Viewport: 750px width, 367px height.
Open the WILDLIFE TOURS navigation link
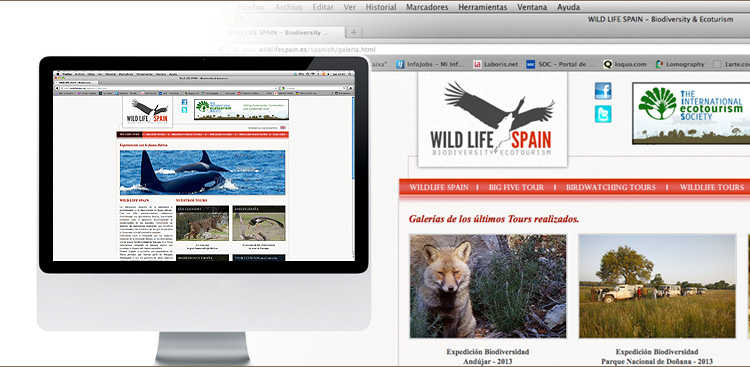(x=712, y=187)
